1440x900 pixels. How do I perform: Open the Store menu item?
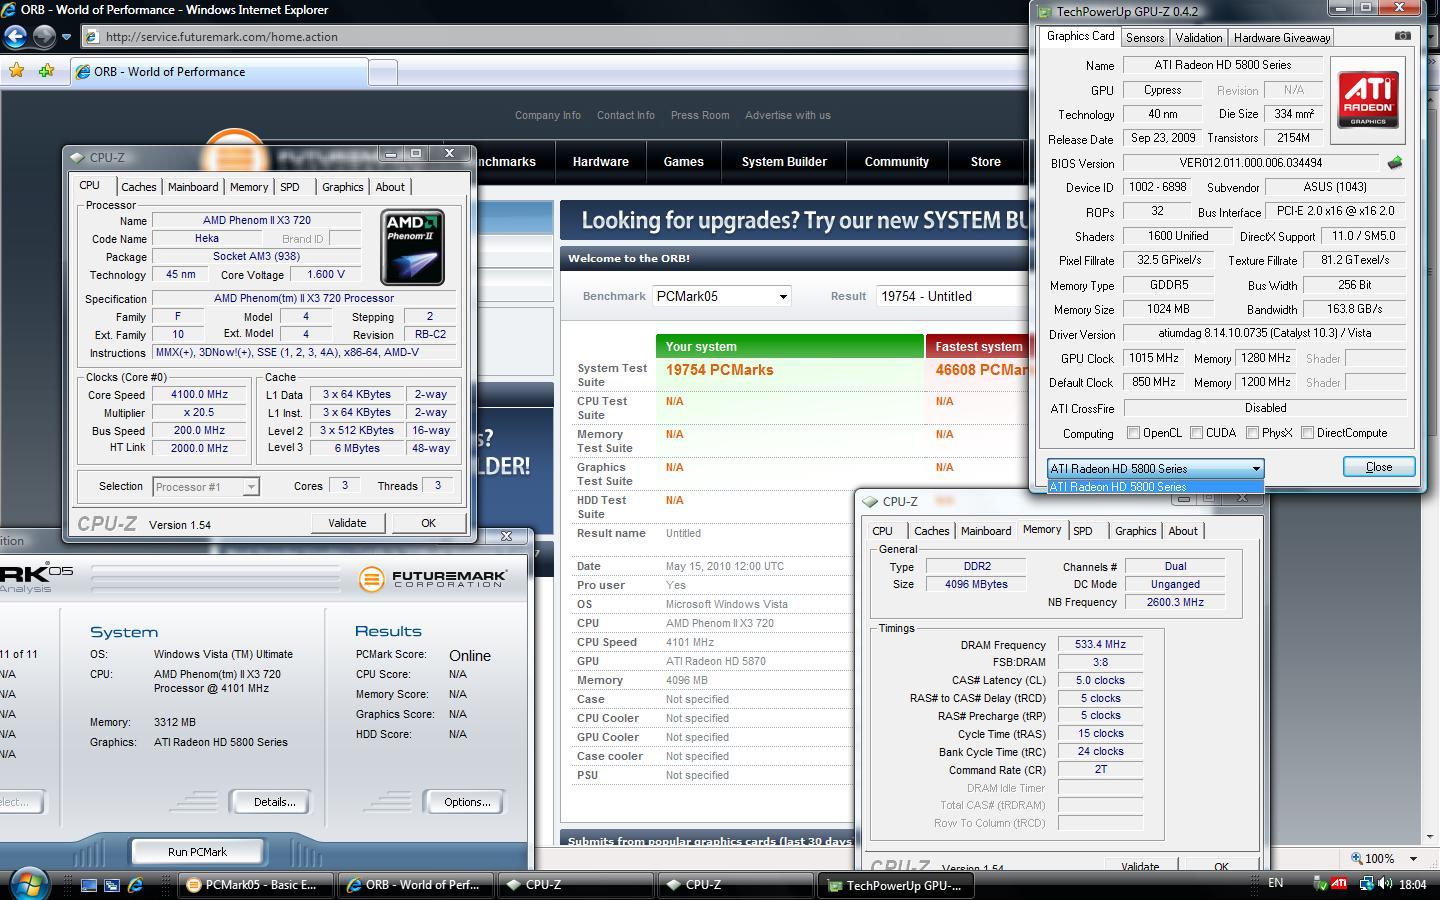[985, 161]
